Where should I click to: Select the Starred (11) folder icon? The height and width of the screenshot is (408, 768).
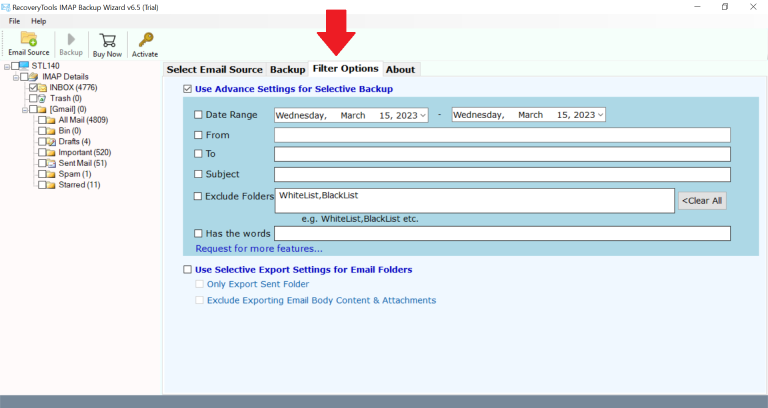[x=50, y=185]
